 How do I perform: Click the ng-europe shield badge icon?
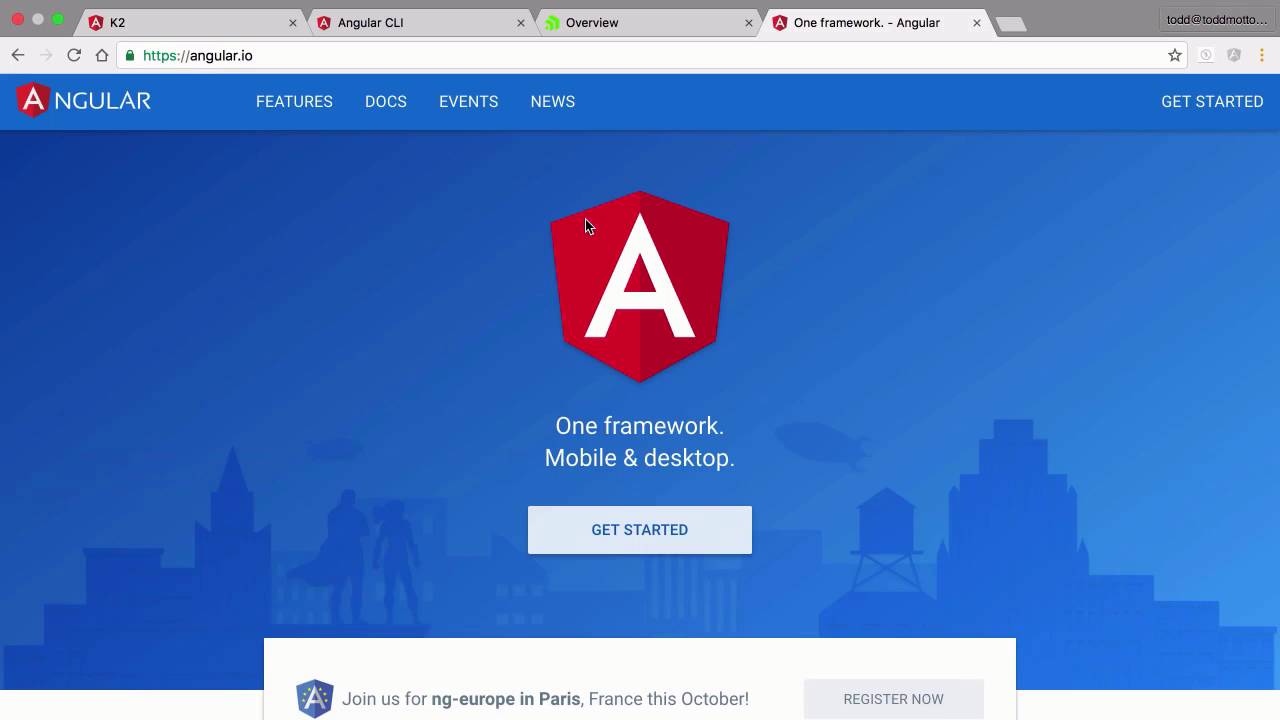[315, 698]
